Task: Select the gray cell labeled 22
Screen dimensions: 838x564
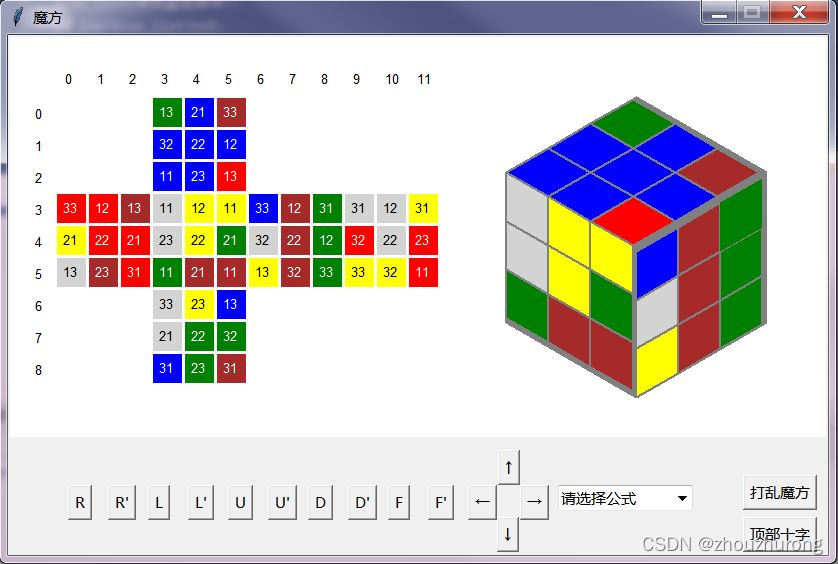Action: point(391,241)
